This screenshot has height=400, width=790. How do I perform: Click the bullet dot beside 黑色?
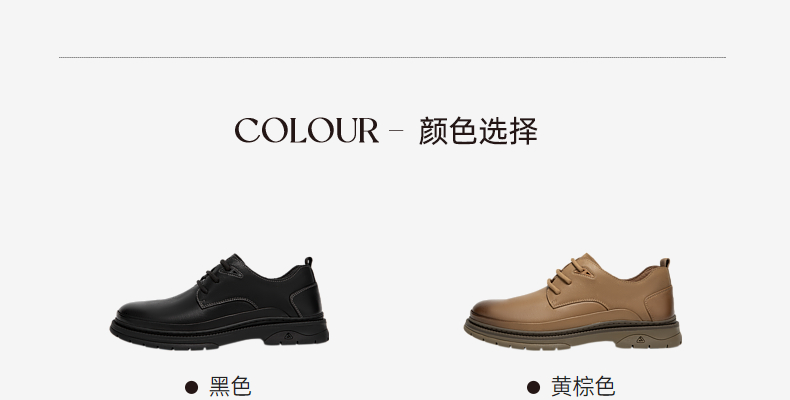pyautogui.click(x=191, y=387)
